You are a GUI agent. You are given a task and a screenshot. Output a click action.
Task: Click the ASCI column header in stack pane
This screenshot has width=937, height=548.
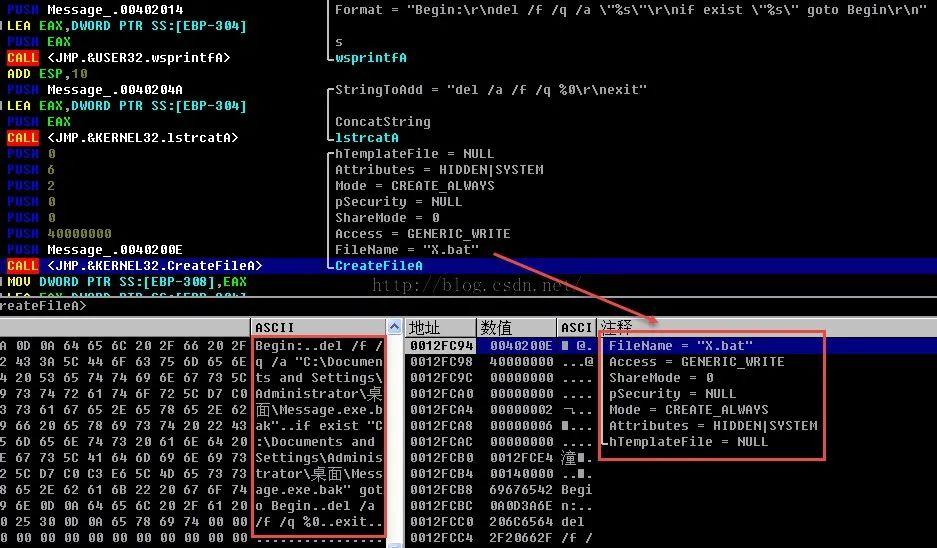click(577, 327)
